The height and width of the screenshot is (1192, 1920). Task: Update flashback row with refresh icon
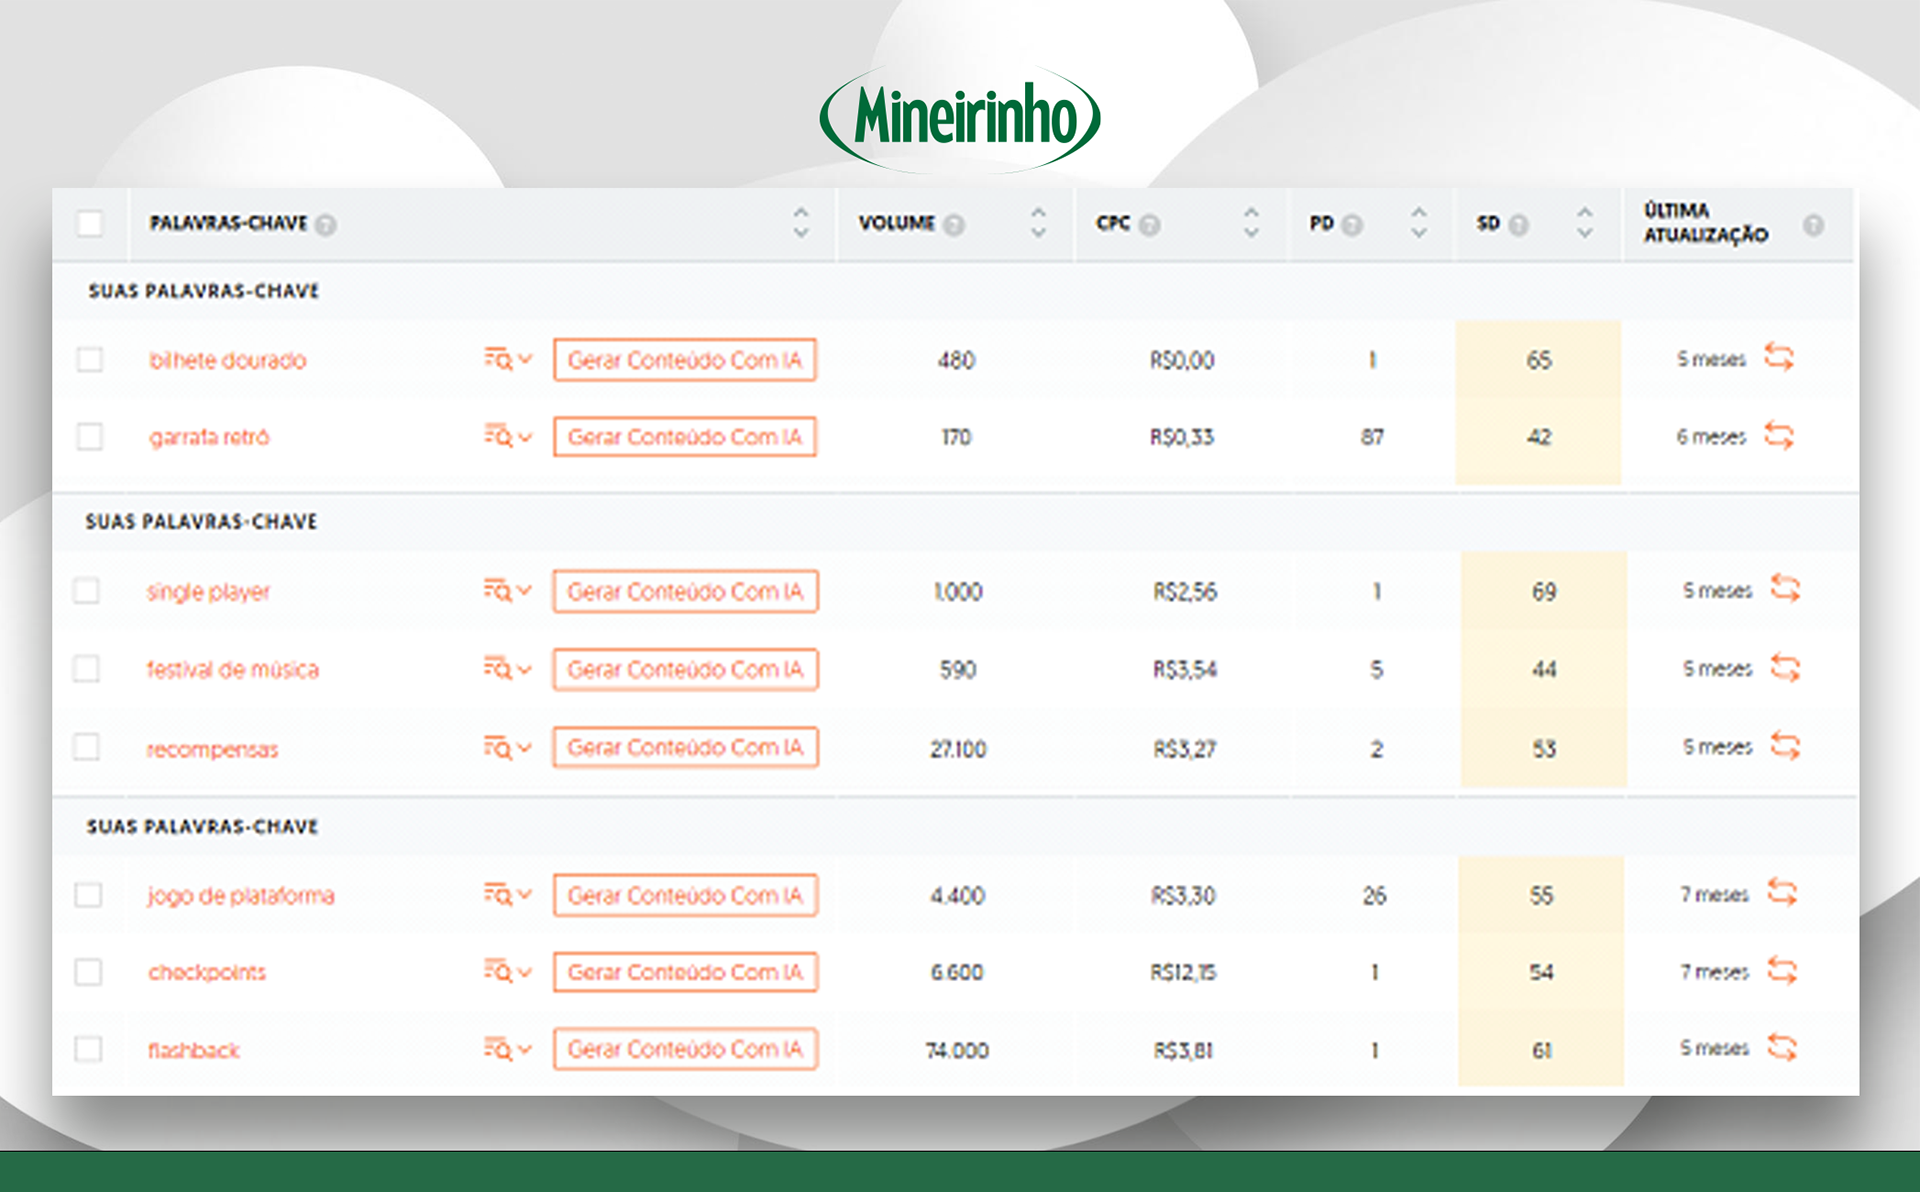1782,1048
